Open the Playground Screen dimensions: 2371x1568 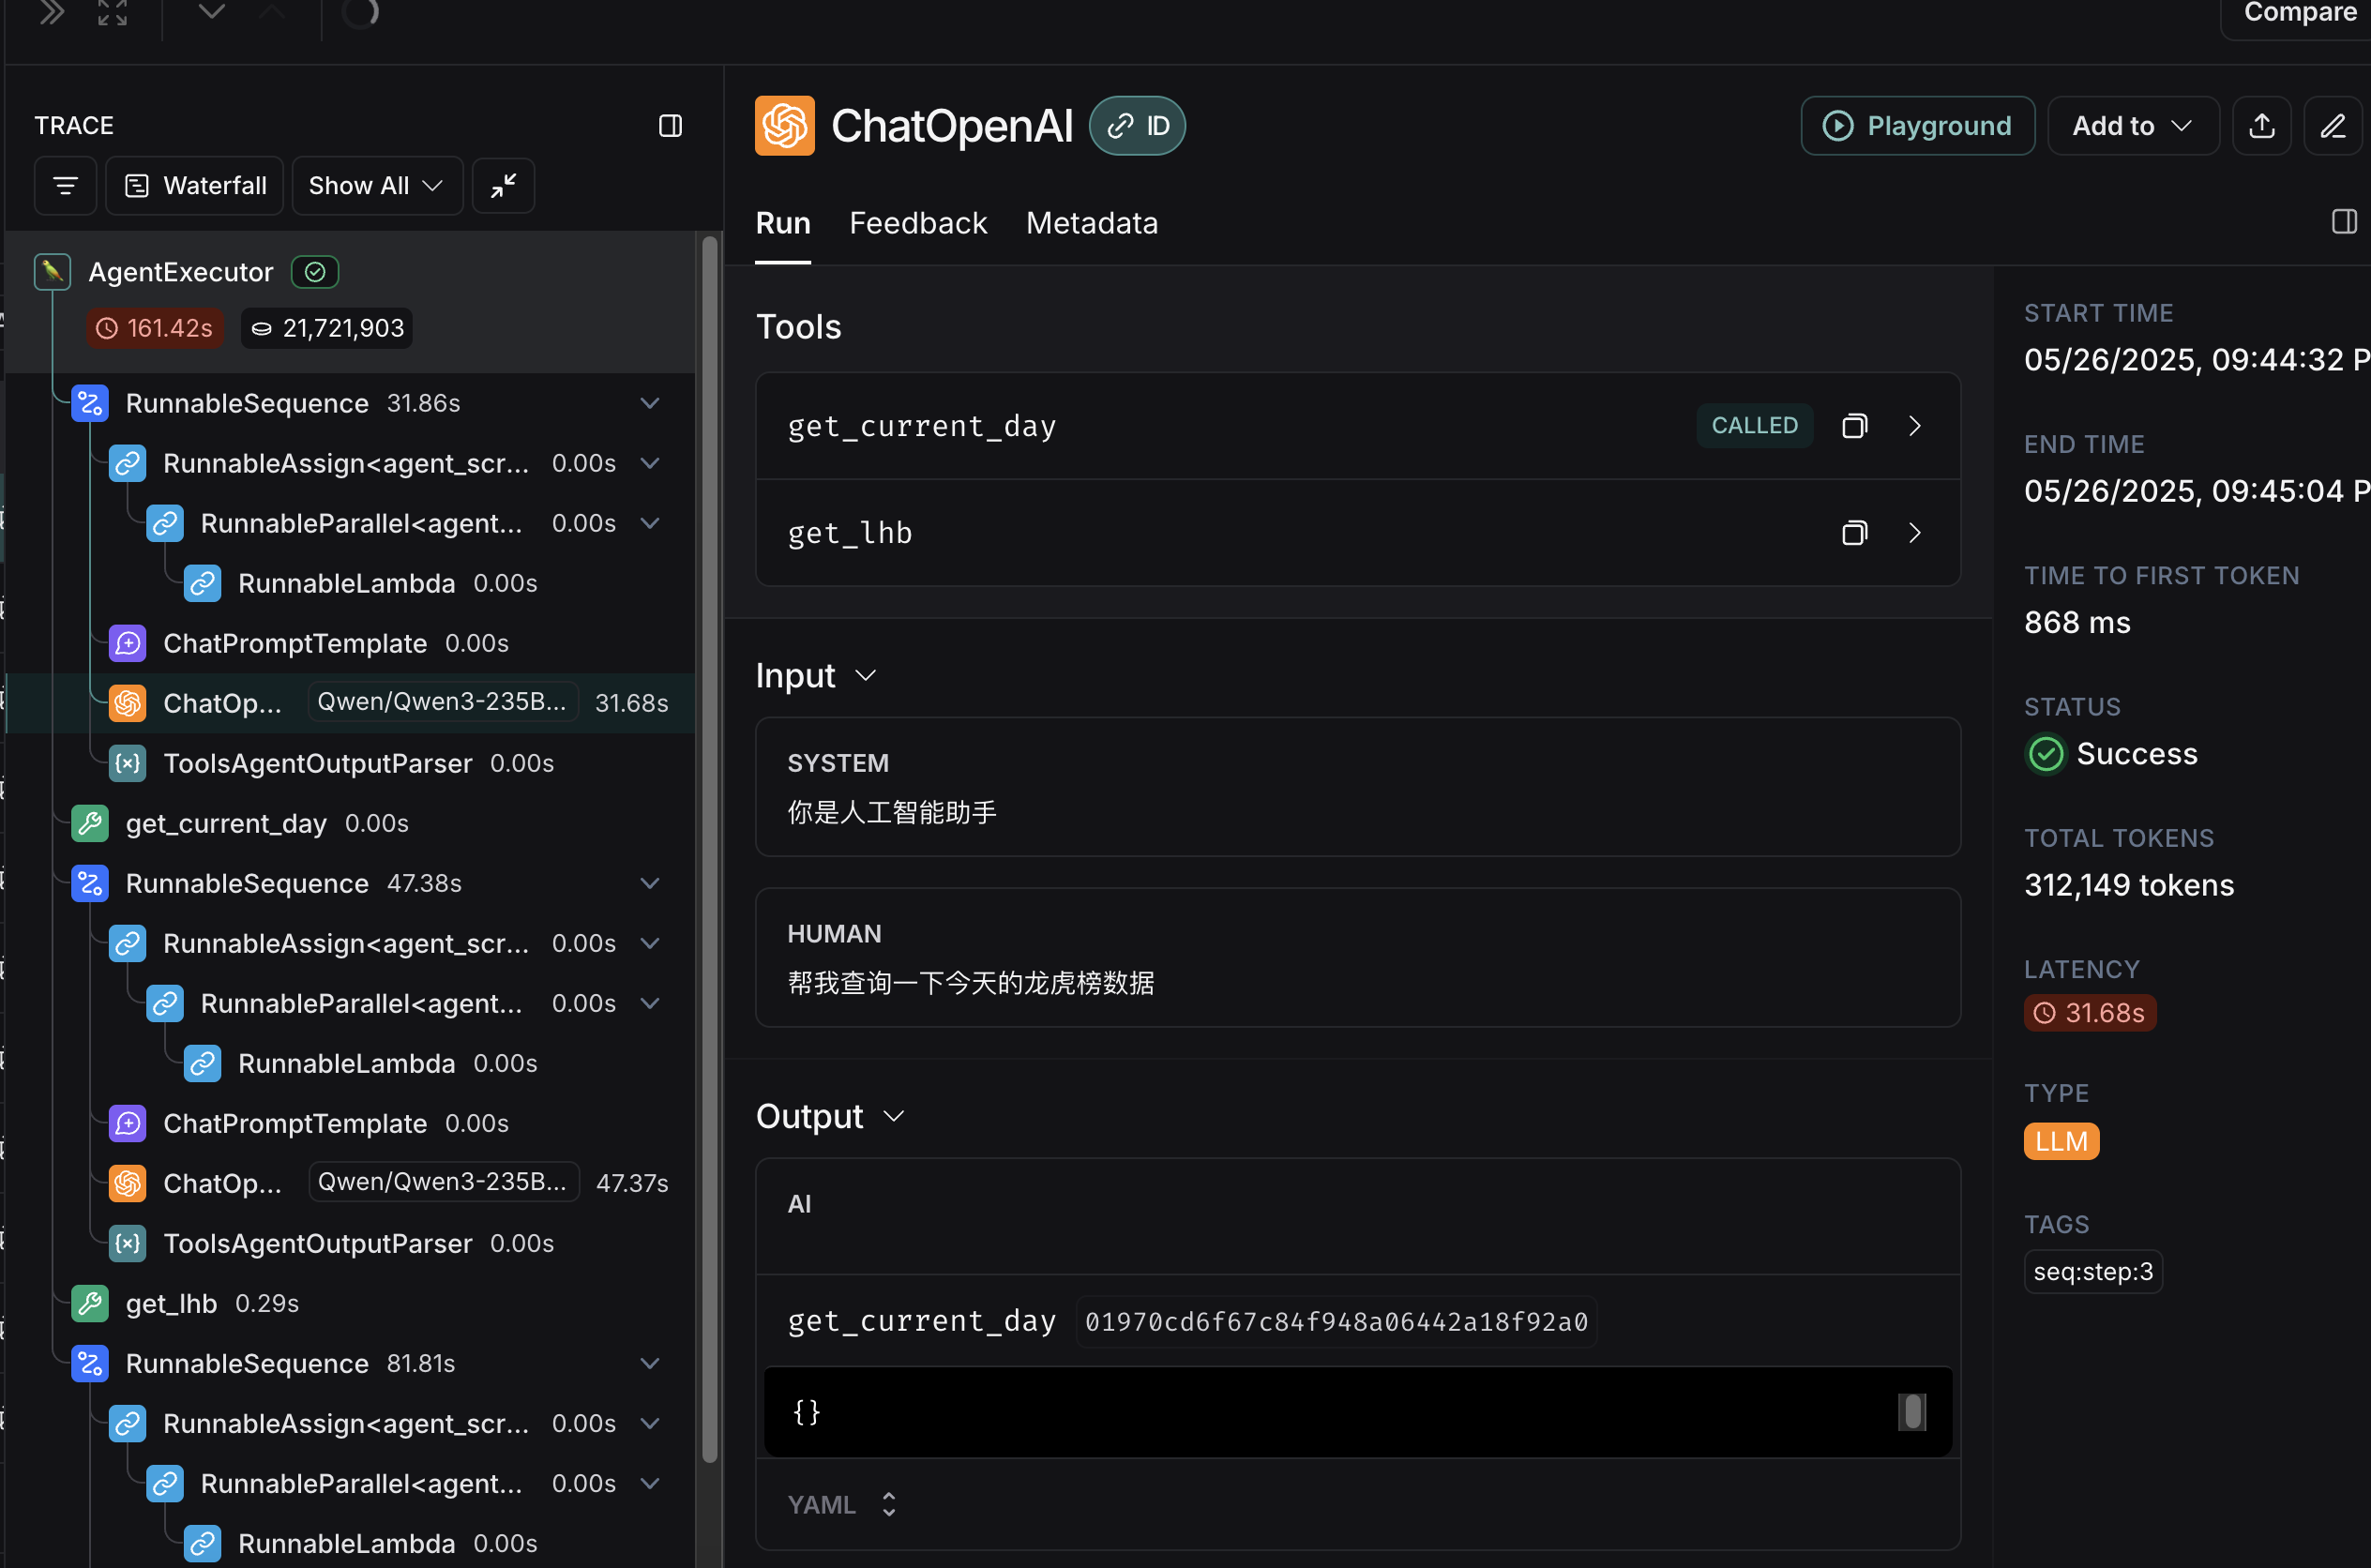click(x=1917, y=126)
